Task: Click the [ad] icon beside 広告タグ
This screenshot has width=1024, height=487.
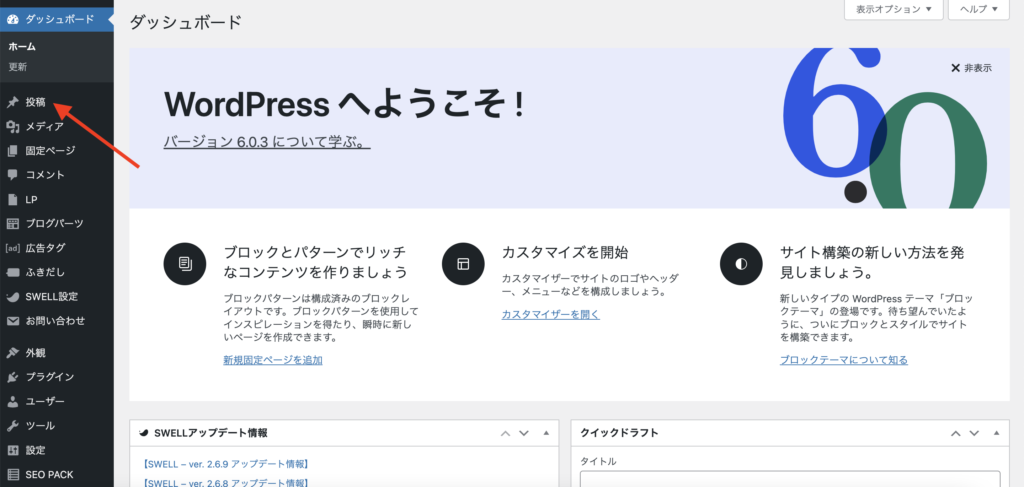Action: (12, 248)
